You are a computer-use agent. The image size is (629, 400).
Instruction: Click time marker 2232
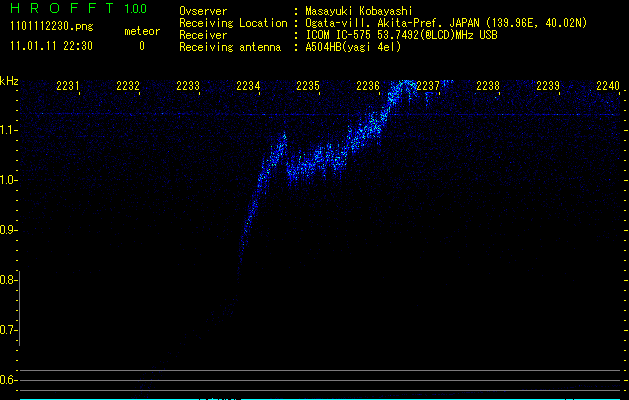[128, 86]
